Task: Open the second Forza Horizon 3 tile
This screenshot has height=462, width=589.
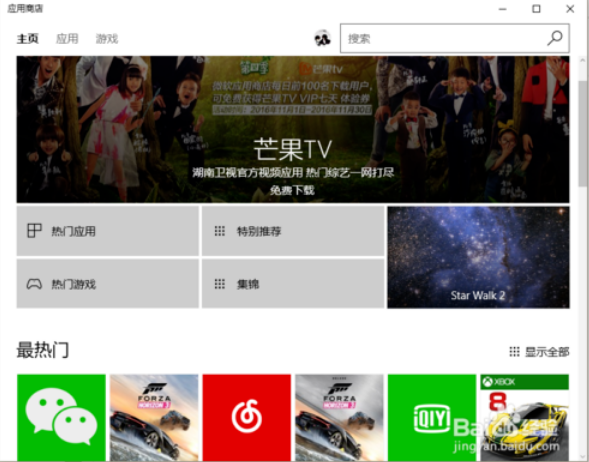Action: pyautogui.click(x=340, y=418)
